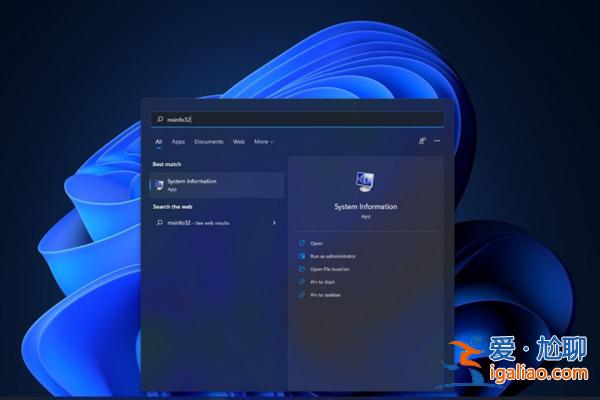Expand web results arrow for msinfo32
This screenshot has width=600, height=400.
[x=274, y=222]
